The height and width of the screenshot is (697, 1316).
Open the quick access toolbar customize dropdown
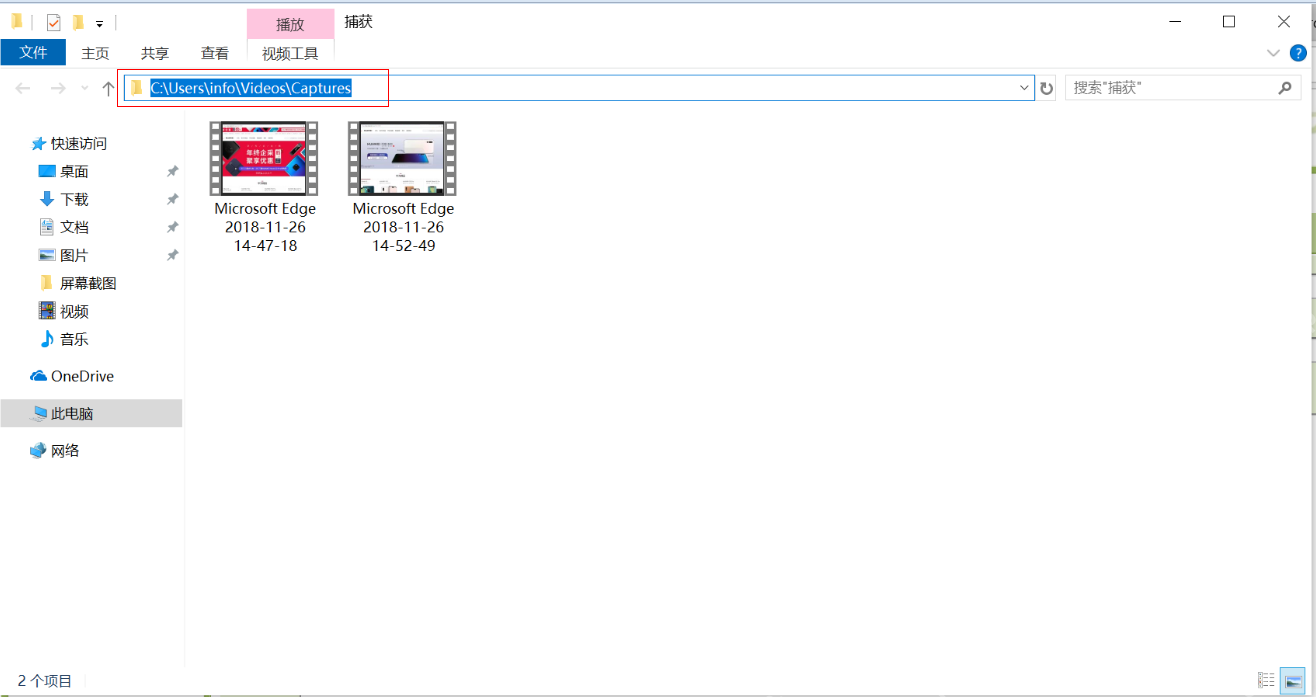(99, 23)
